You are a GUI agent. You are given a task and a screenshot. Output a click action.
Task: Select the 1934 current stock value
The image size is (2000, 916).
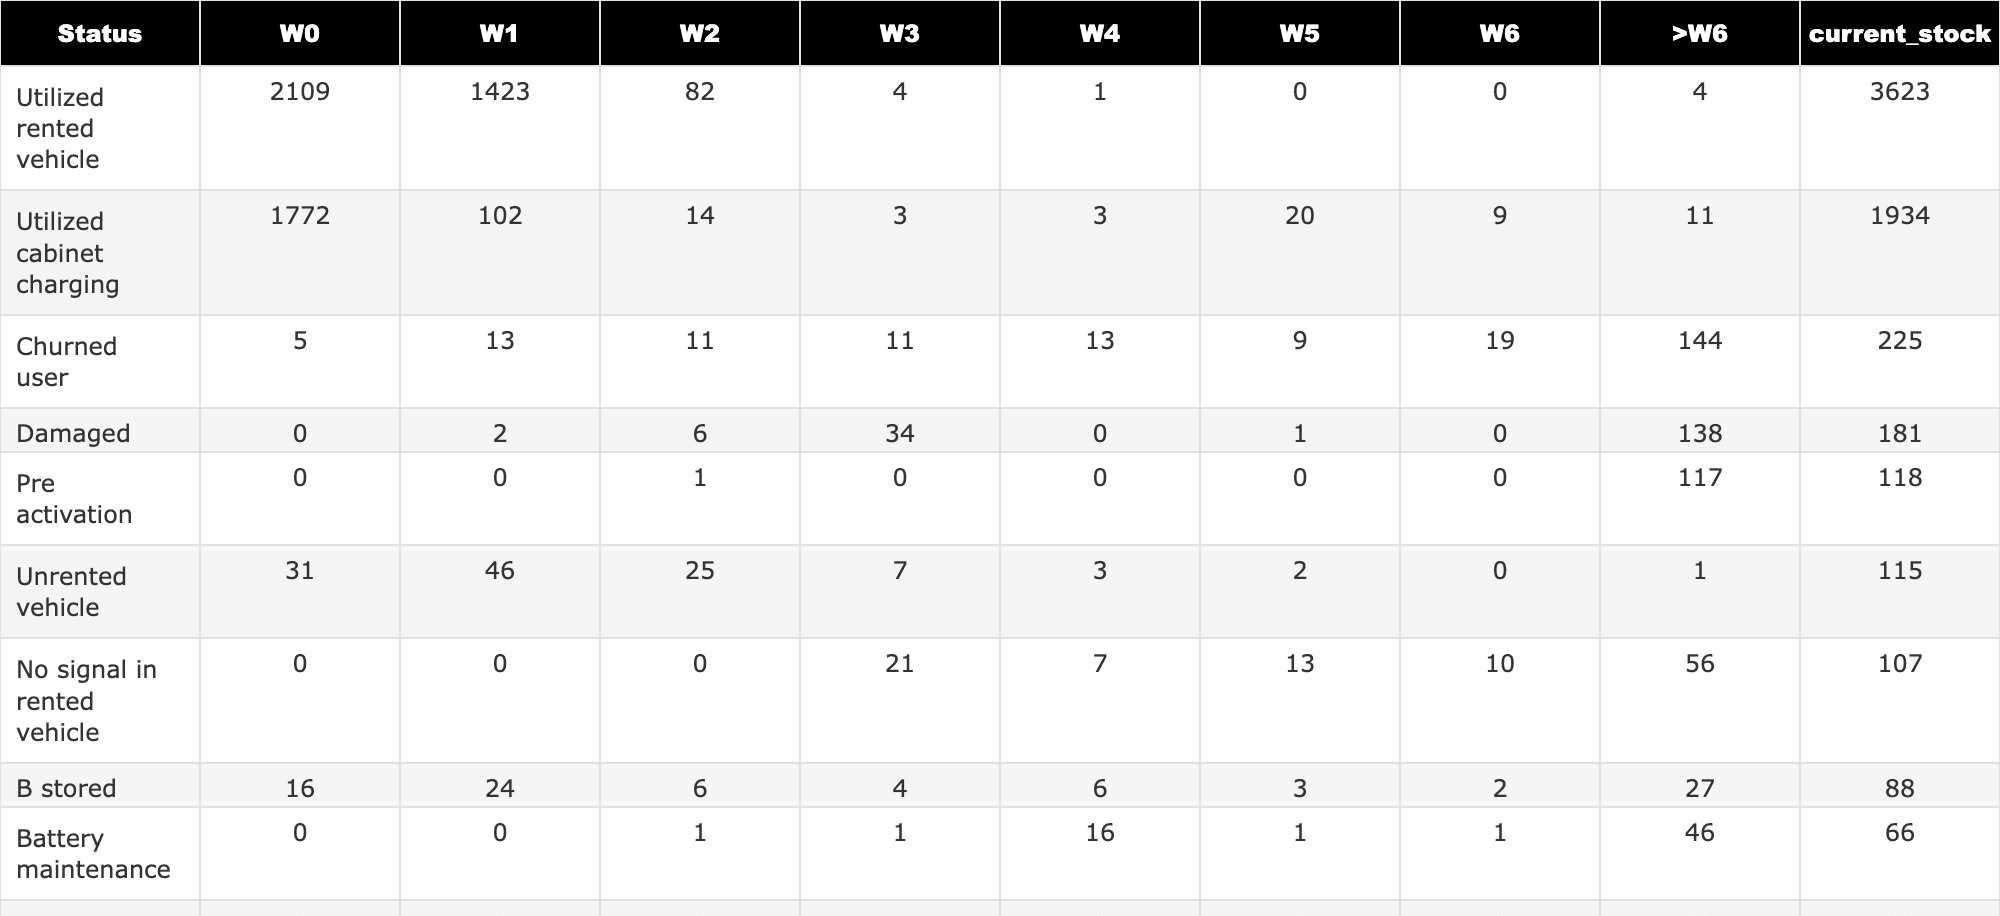[x=1900, y=216]
